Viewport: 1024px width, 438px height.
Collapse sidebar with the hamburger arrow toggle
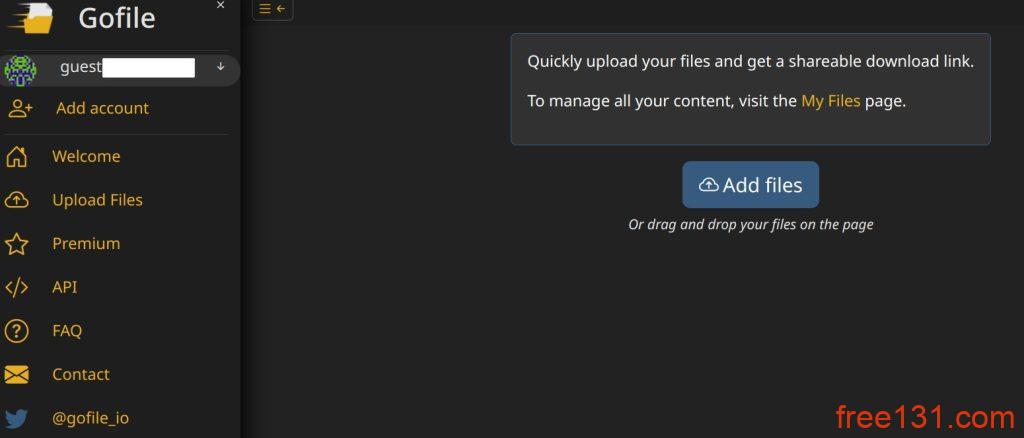[x=272, y=8]
